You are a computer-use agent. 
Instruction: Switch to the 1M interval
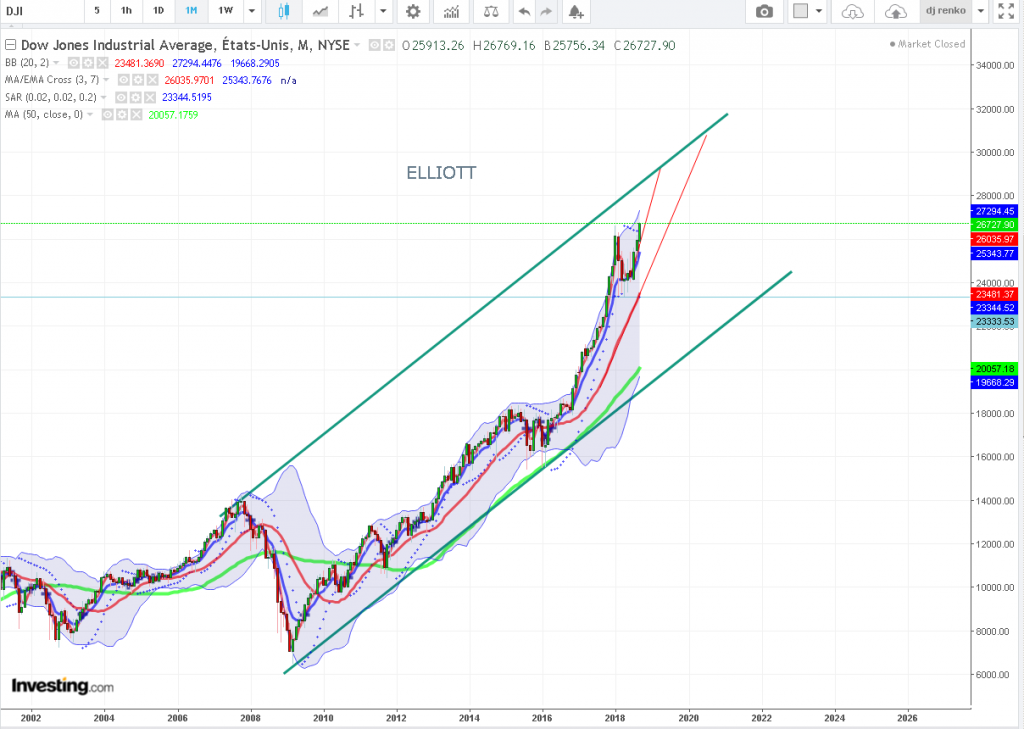pos(191,10)
